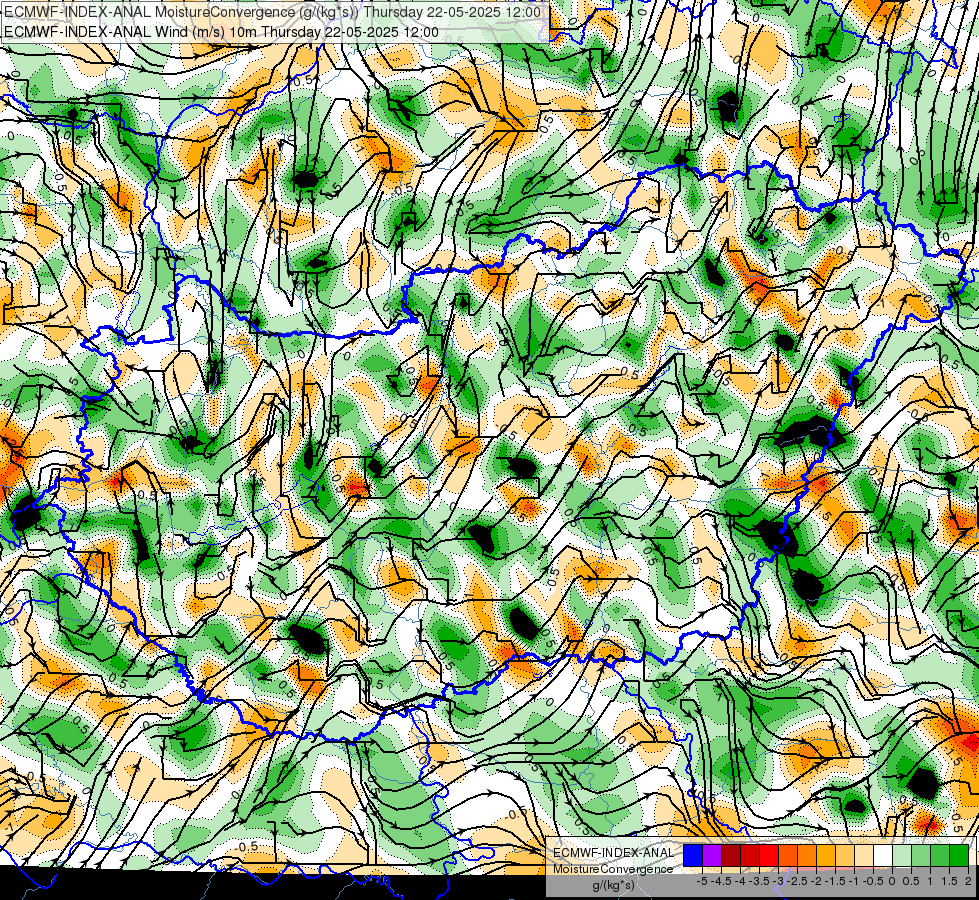The height and width of the screenshot is (900, 979).
Task: Pick the legend swatch between 0.5 and 1
Action: (921, 855)
